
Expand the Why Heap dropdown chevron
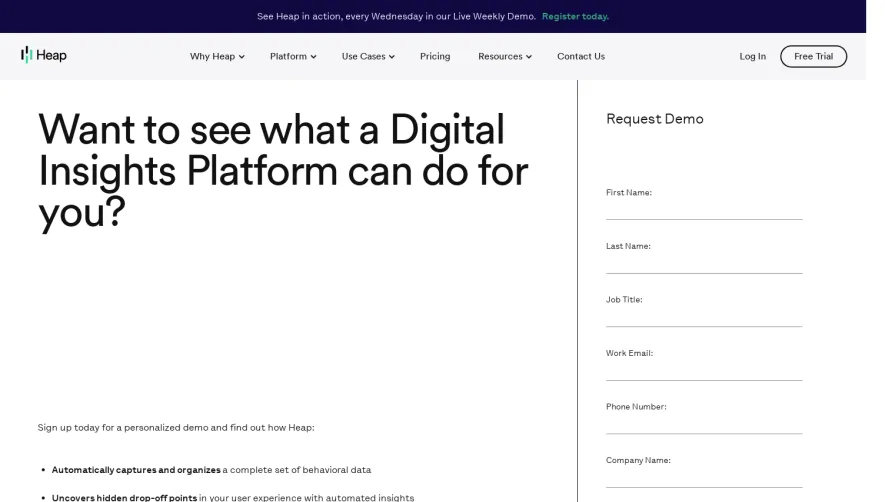pyautogui.click(x=242, y=56)
